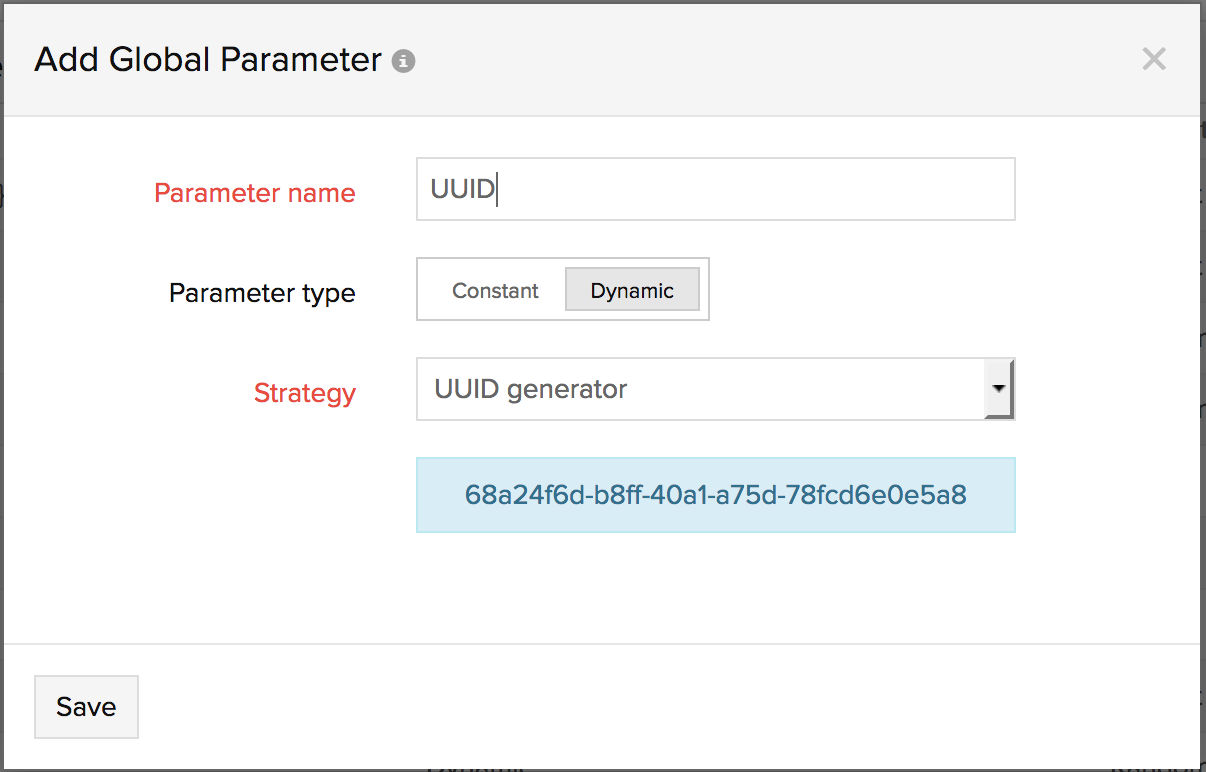
Task: Click the red Parameter name label
Action: (x=255, y=193)
